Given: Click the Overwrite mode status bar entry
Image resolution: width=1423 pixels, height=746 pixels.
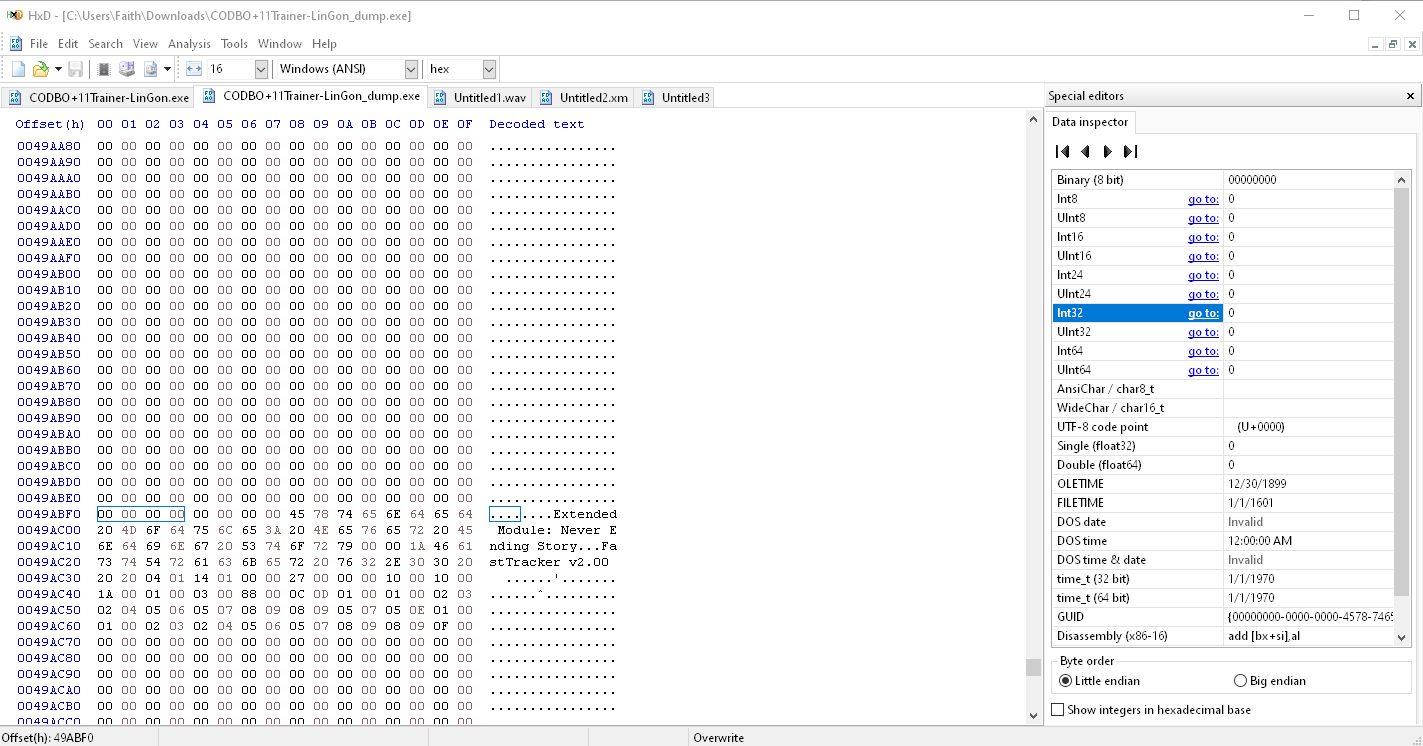Looking at the screenshot, I should pyautogui.click(x=719, y=738).
